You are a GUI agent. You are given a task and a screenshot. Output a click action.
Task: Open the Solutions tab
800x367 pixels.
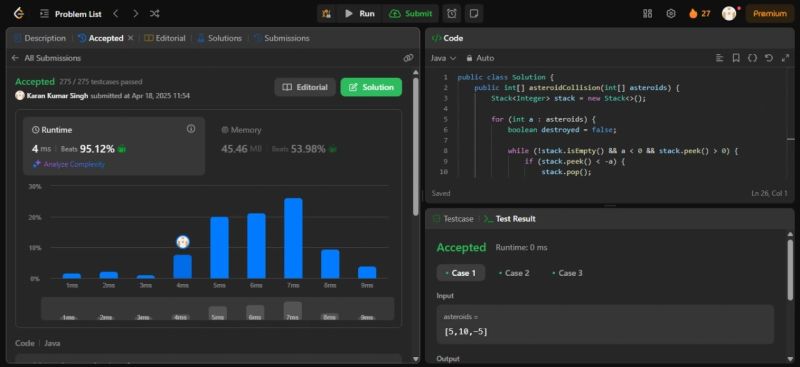(x=219, y=38)
